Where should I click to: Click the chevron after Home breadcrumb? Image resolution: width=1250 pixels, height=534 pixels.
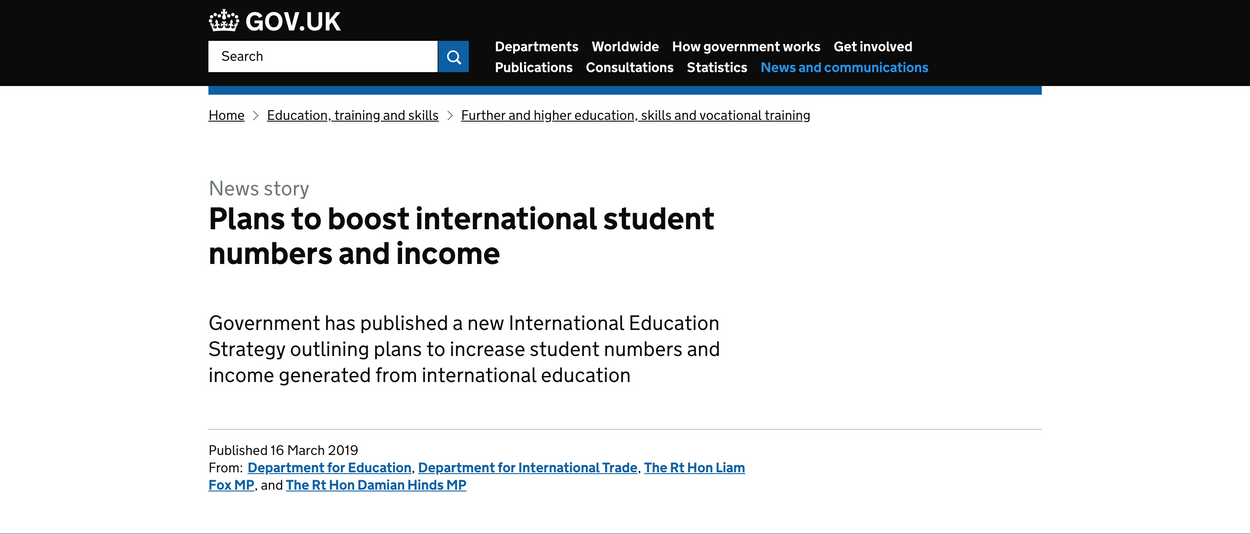(256, 116)
